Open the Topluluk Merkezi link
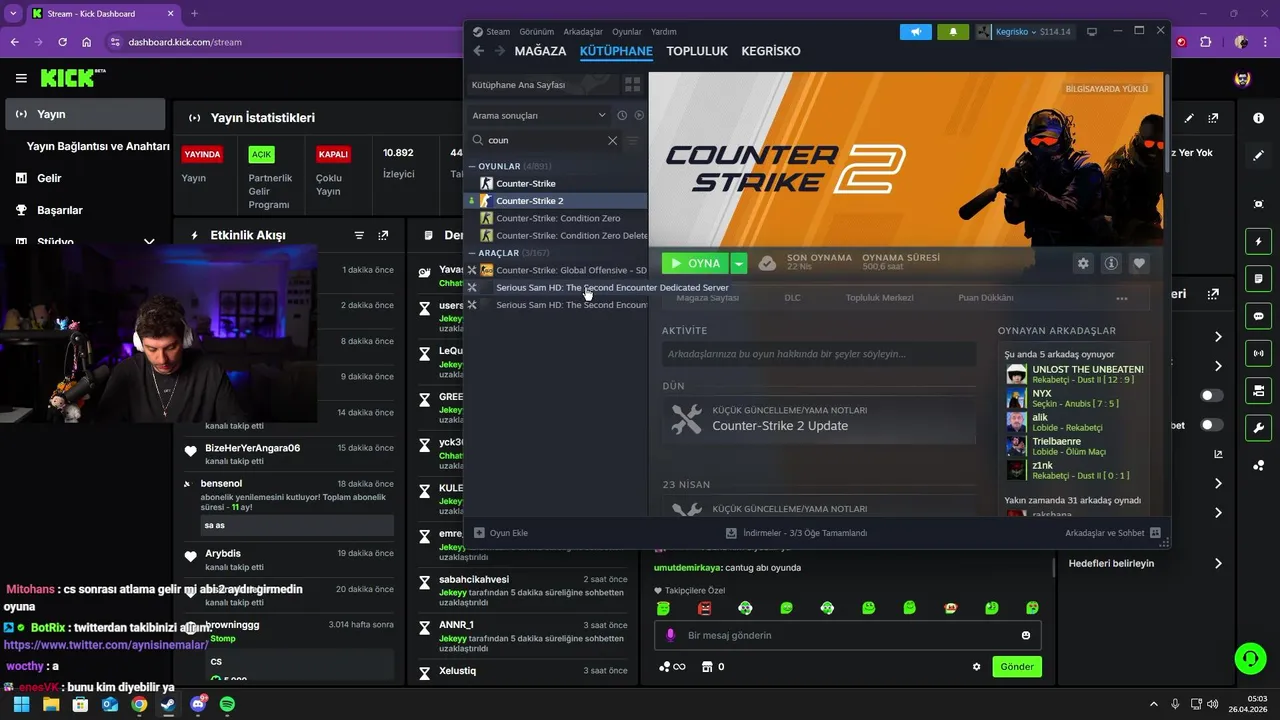This screenshot has height=720, width=1280. click(x=880, y=298)
